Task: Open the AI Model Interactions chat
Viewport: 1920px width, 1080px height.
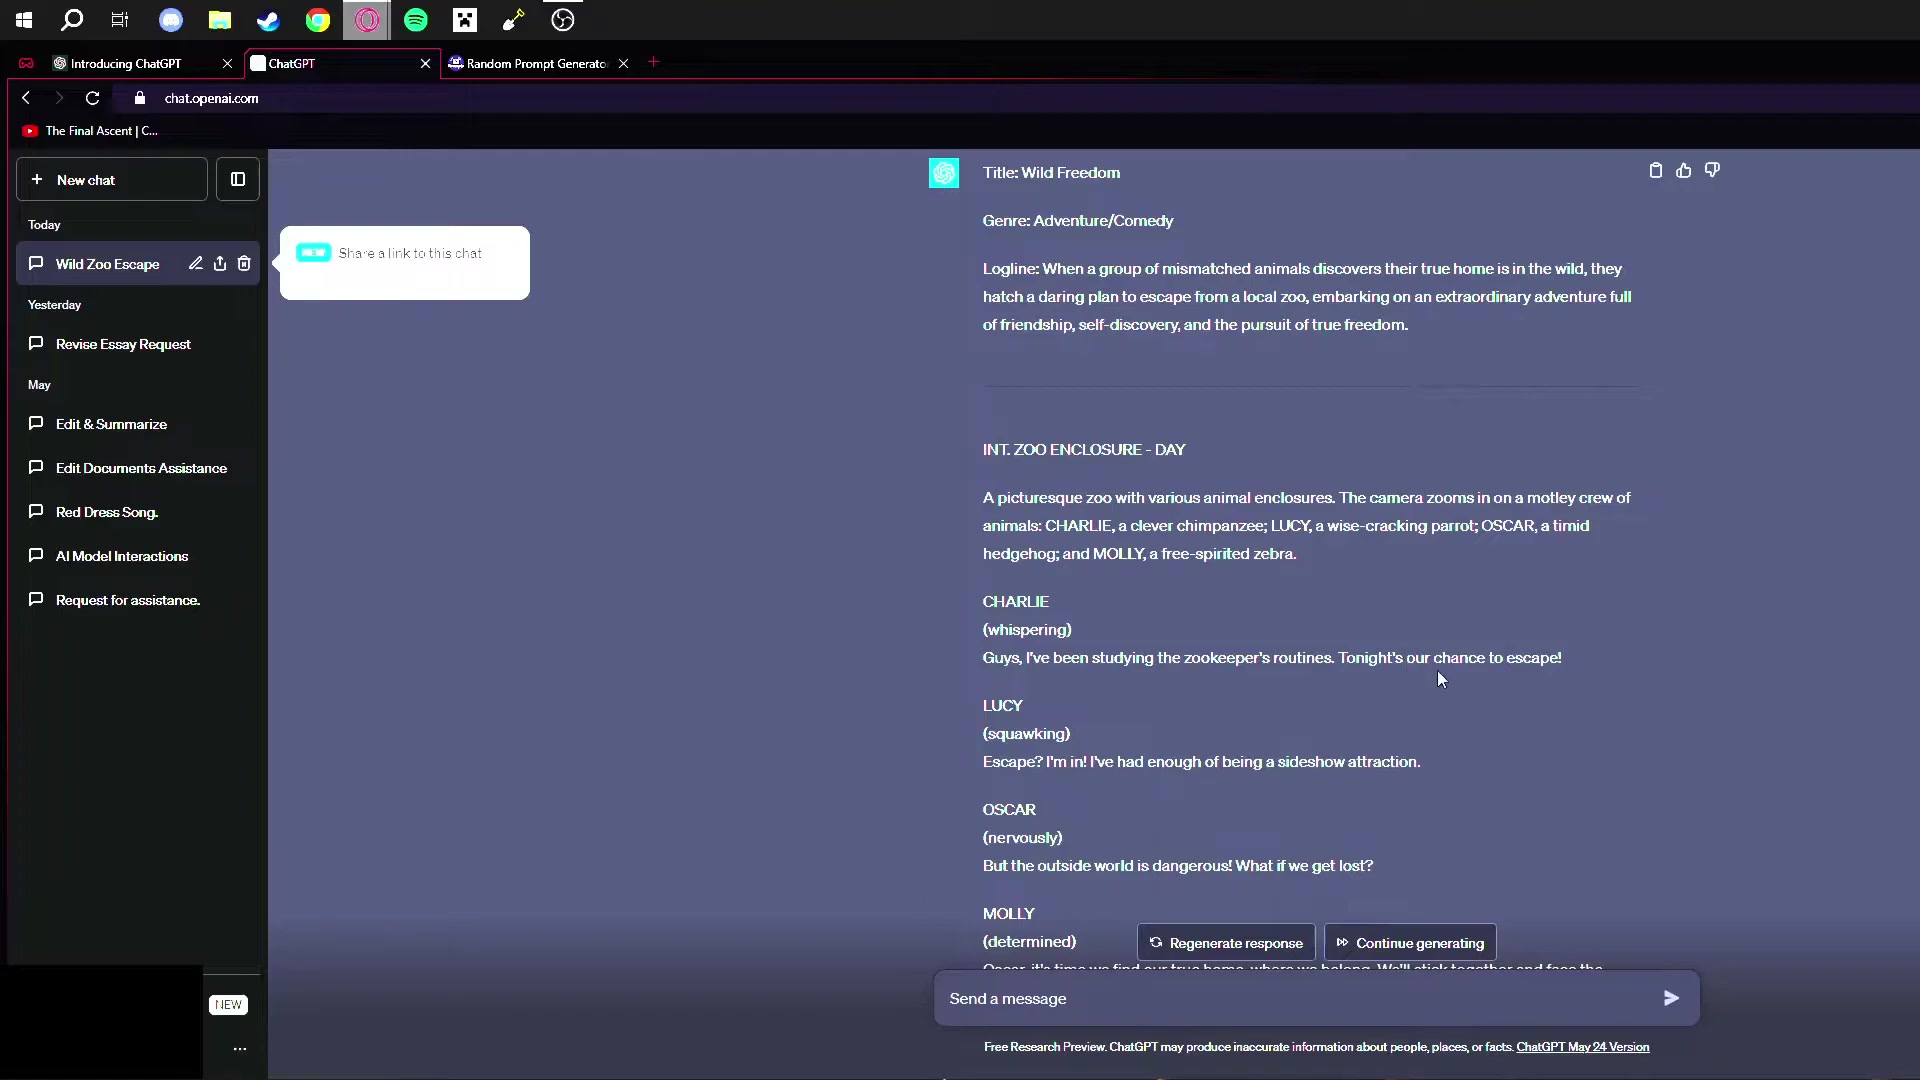Action: coord(137,556)
